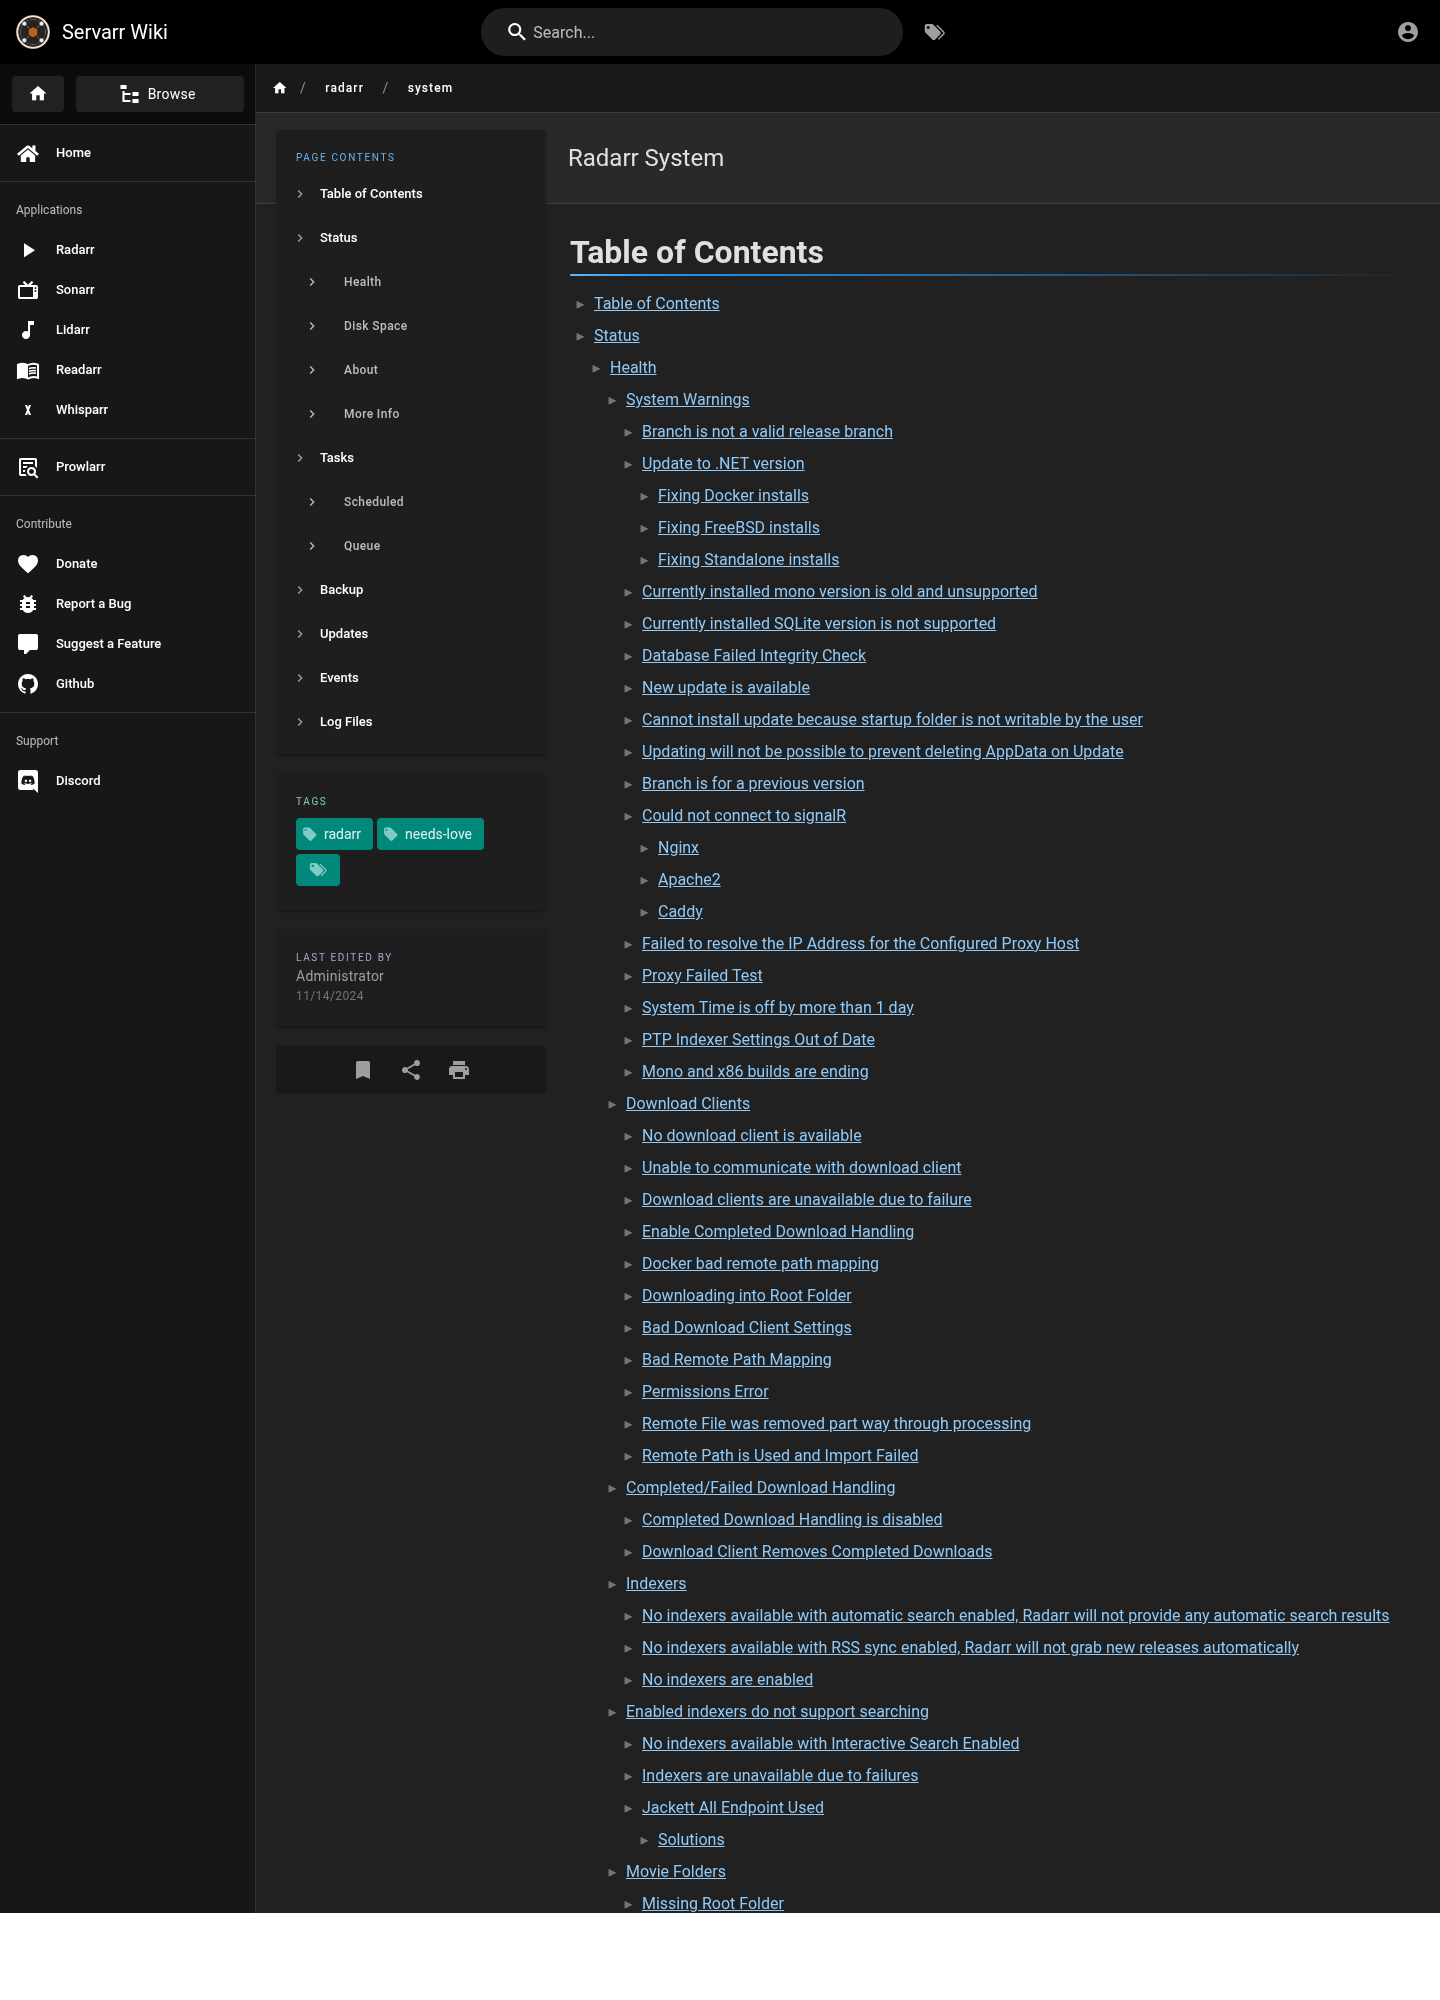The image size is (1440, 2000).
Task: Open the Proxy Failed Test link
Action: [x=702, y=976]
